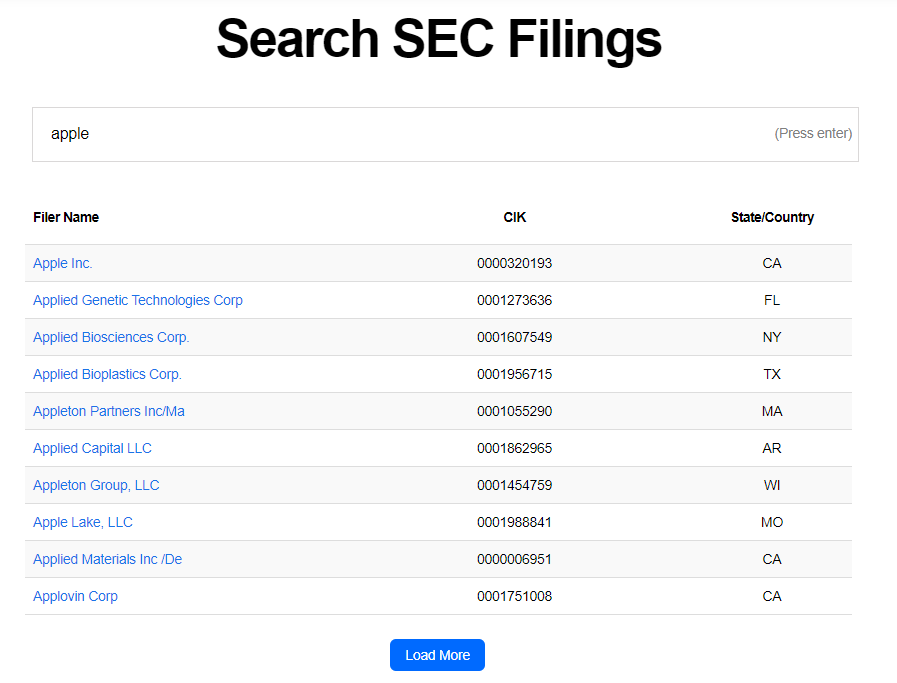
Task: Click the (Press enter) hint text
Action: [814, 133]
